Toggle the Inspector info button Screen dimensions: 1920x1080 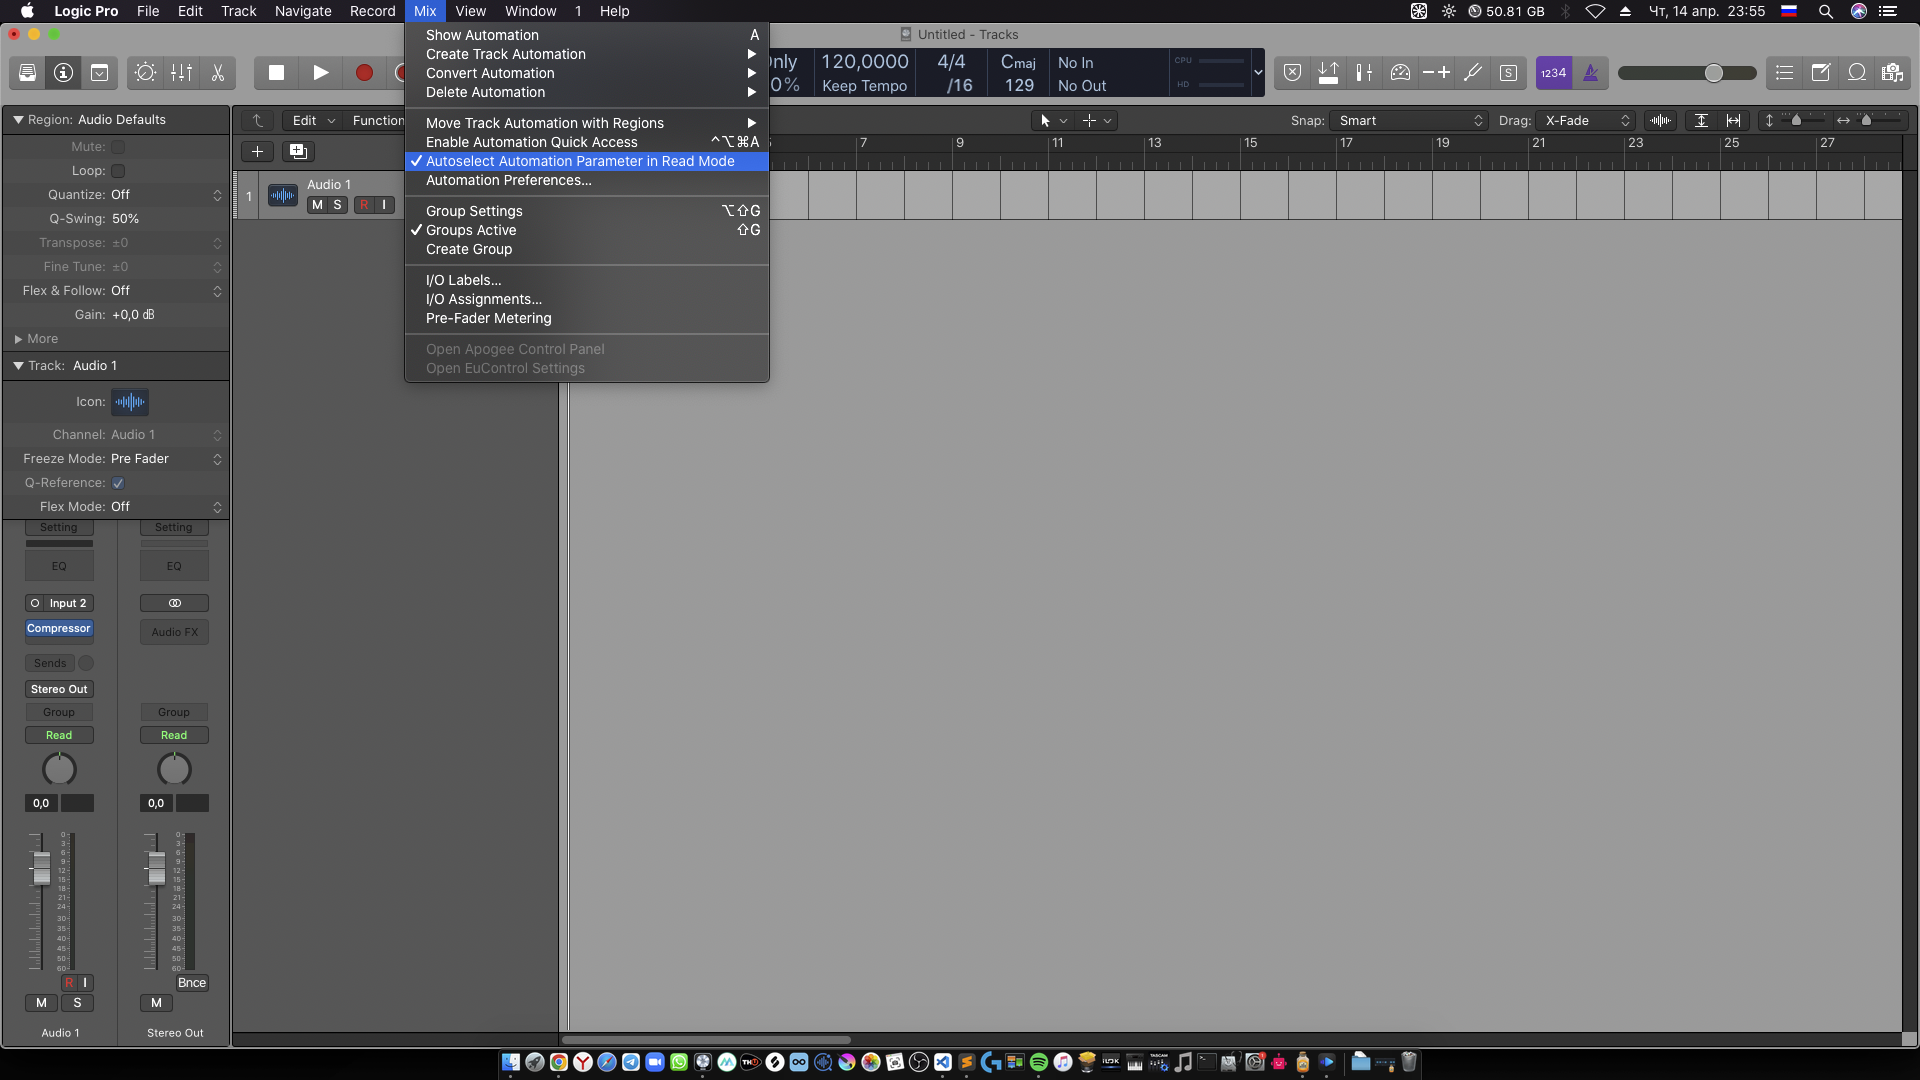point(63,73)
